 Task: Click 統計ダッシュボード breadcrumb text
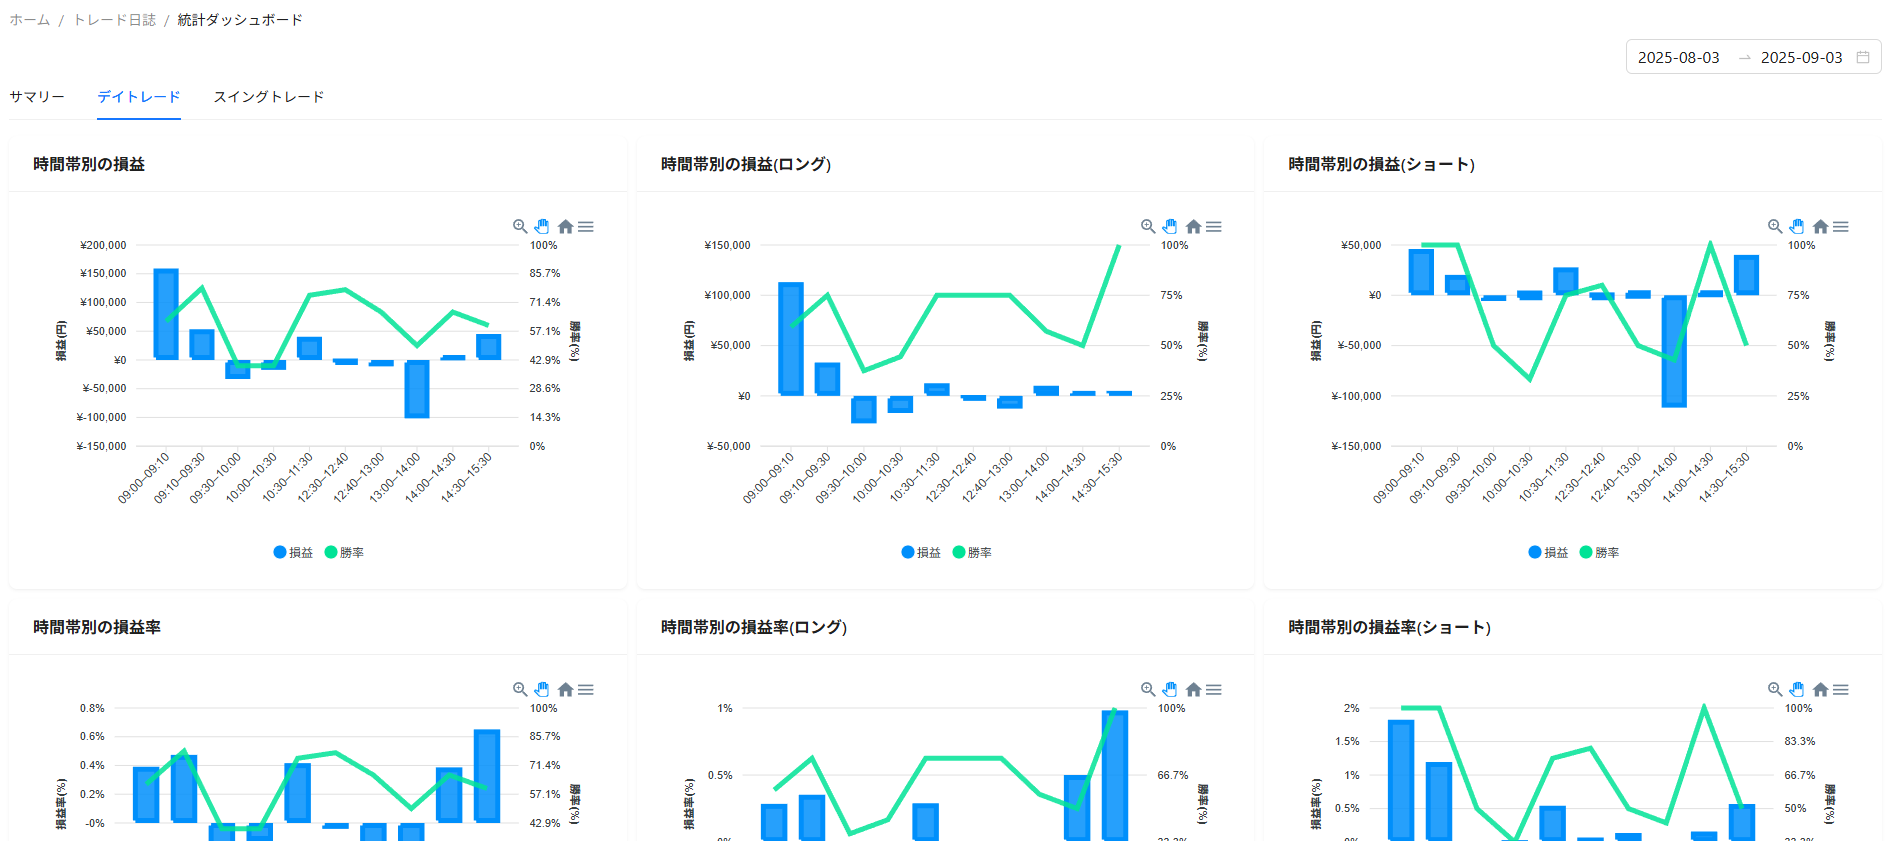pos(240,20)
